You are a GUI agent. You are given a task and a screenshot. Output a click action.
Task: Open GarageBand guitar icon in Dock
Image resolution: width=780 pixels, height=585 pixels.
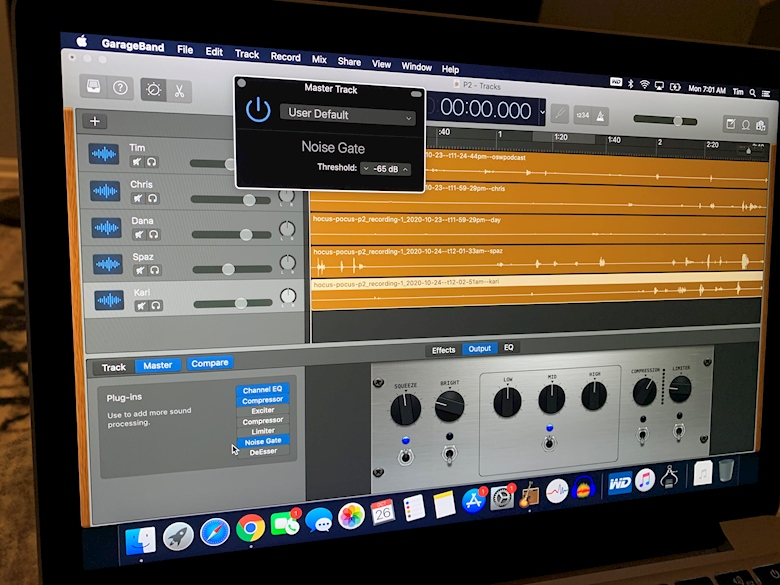[528, 494]
